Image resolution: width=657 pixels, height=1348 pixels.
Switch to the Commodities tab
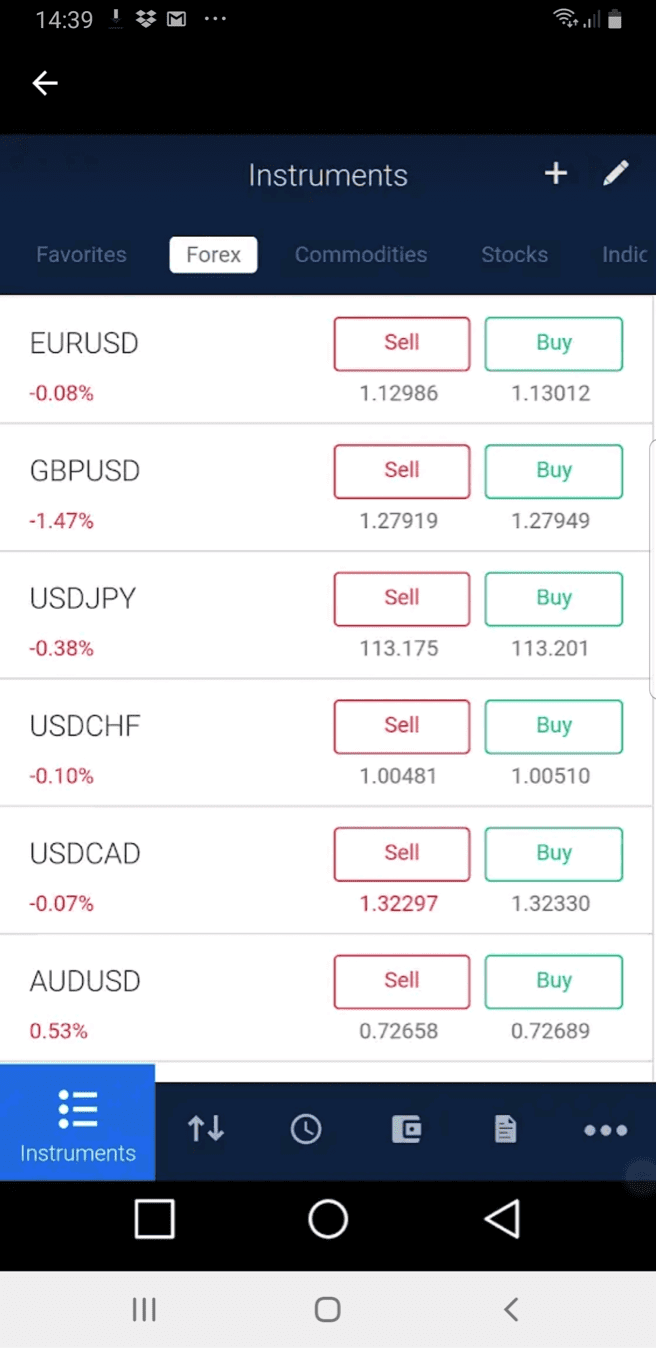(x=361, y=255)
